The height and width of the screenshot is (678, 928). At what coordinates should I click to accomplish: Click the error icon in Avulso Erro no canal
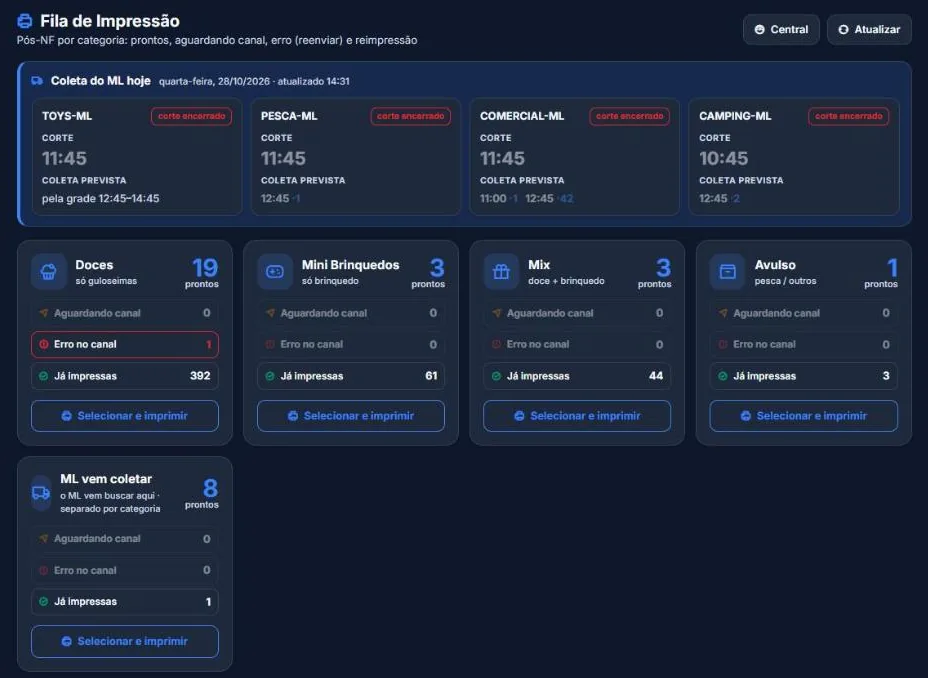723,344
